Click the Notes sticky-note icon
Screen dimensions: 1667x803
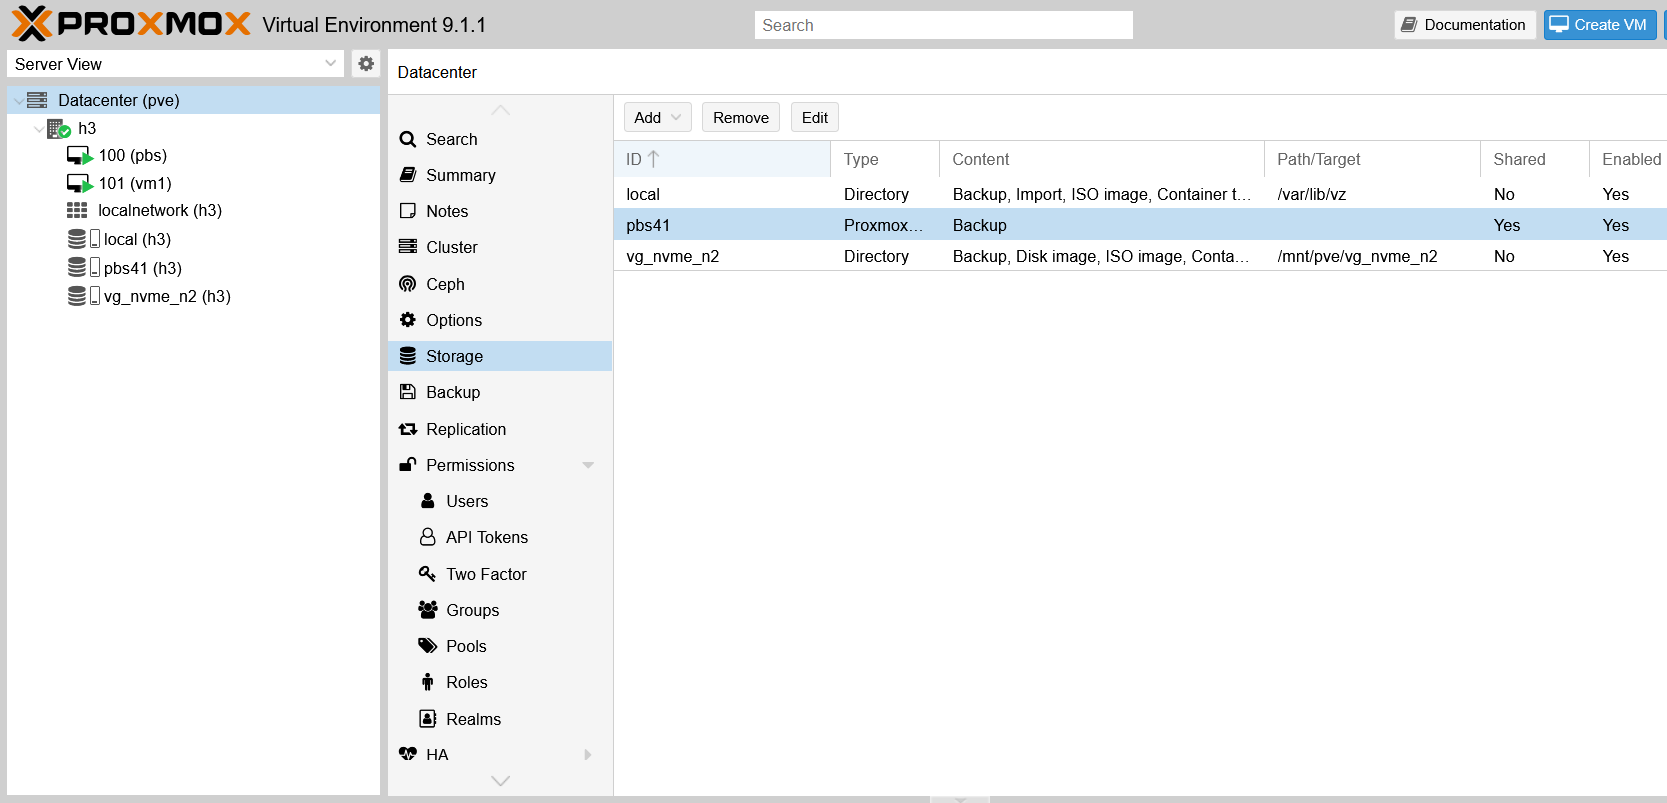point(408,211)
